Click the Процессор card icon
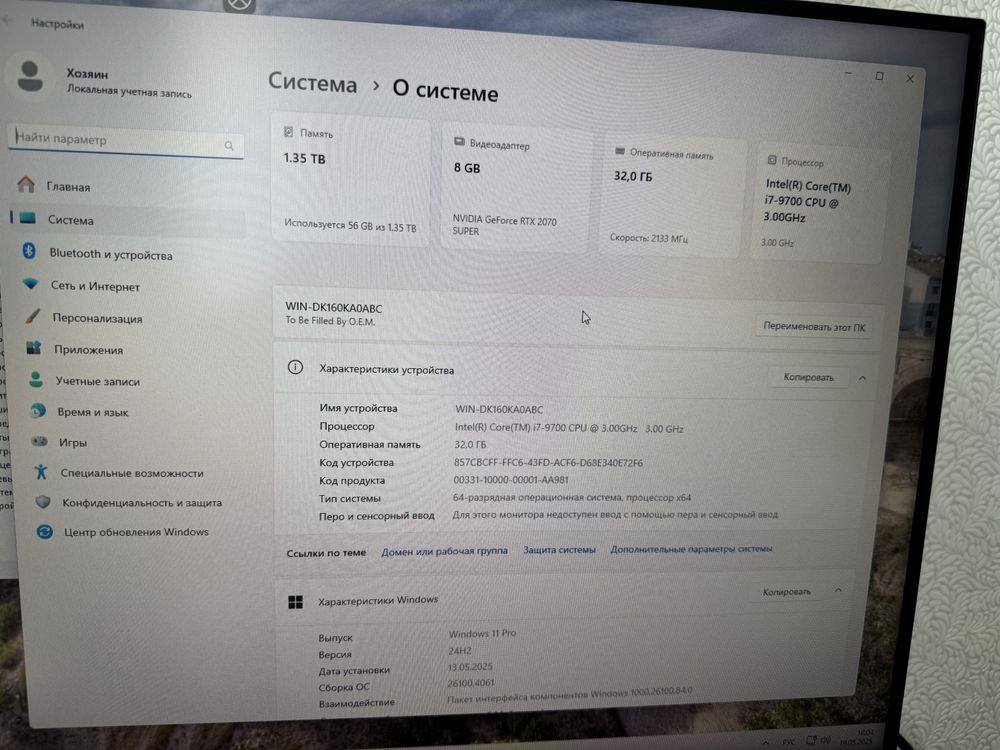 click(x=772, y=160)
